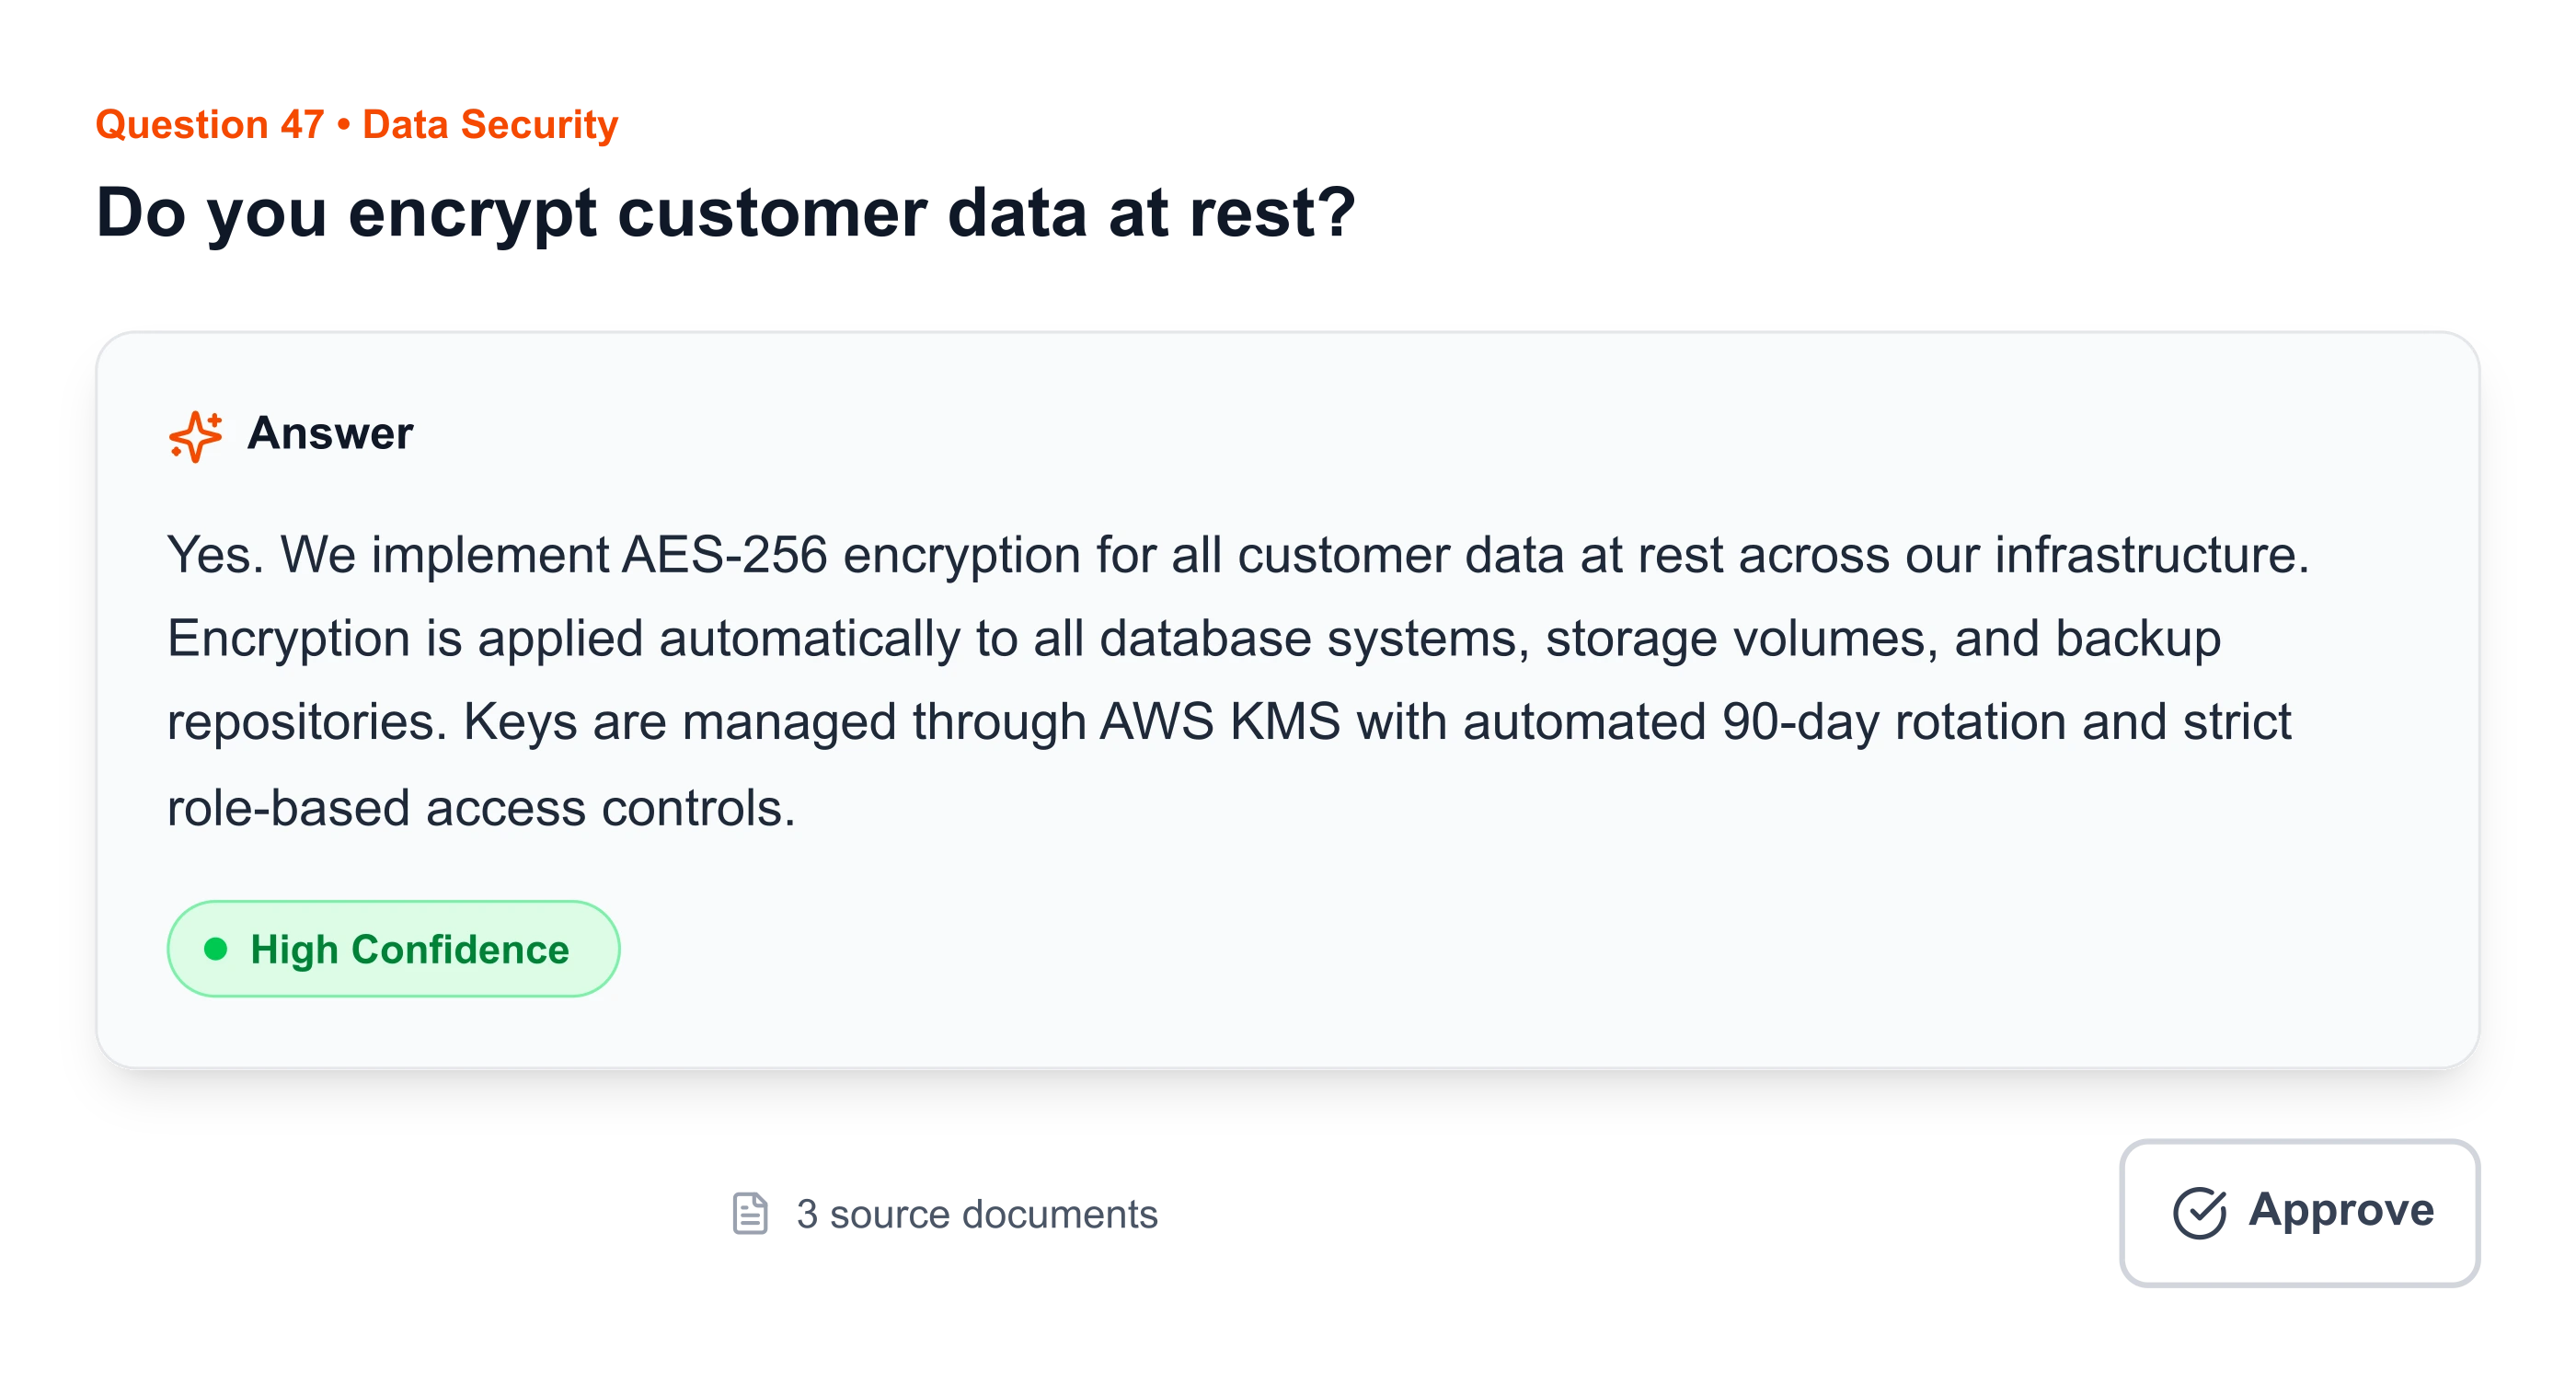Click the Question 47 breadcrumb label
2576x1383 pixels.
209,124
